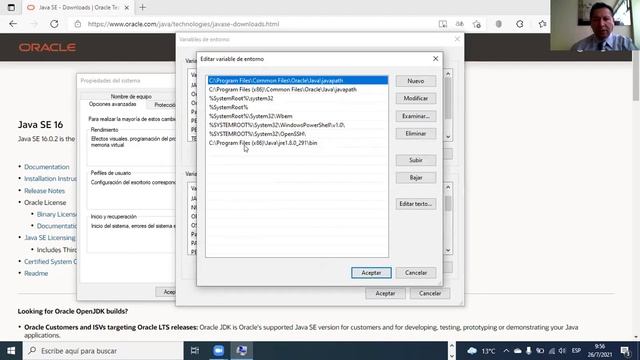
Task: Click Aceptar in Editar variable dialog
Action: pyautogui.click(x=371, y=273)
